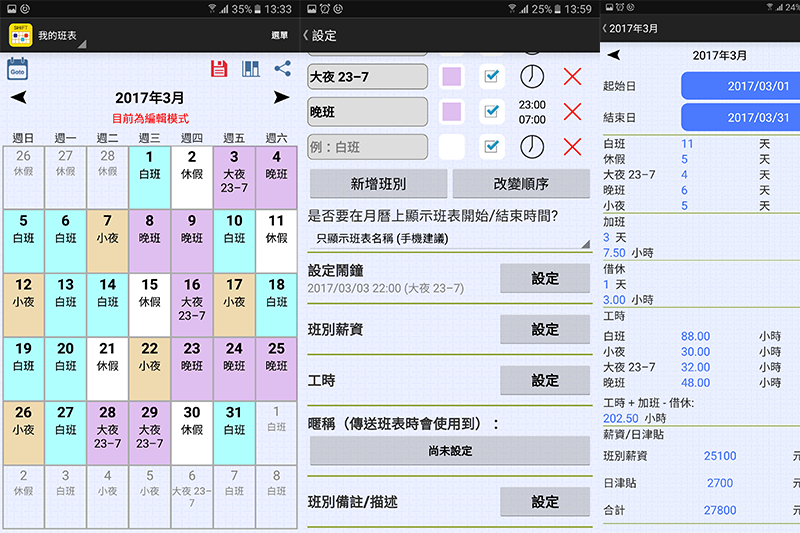Tap the Goto calendar icon
The width and height of the screenshot is (800, 533).
pyautogui.click(x=17, y=69)
